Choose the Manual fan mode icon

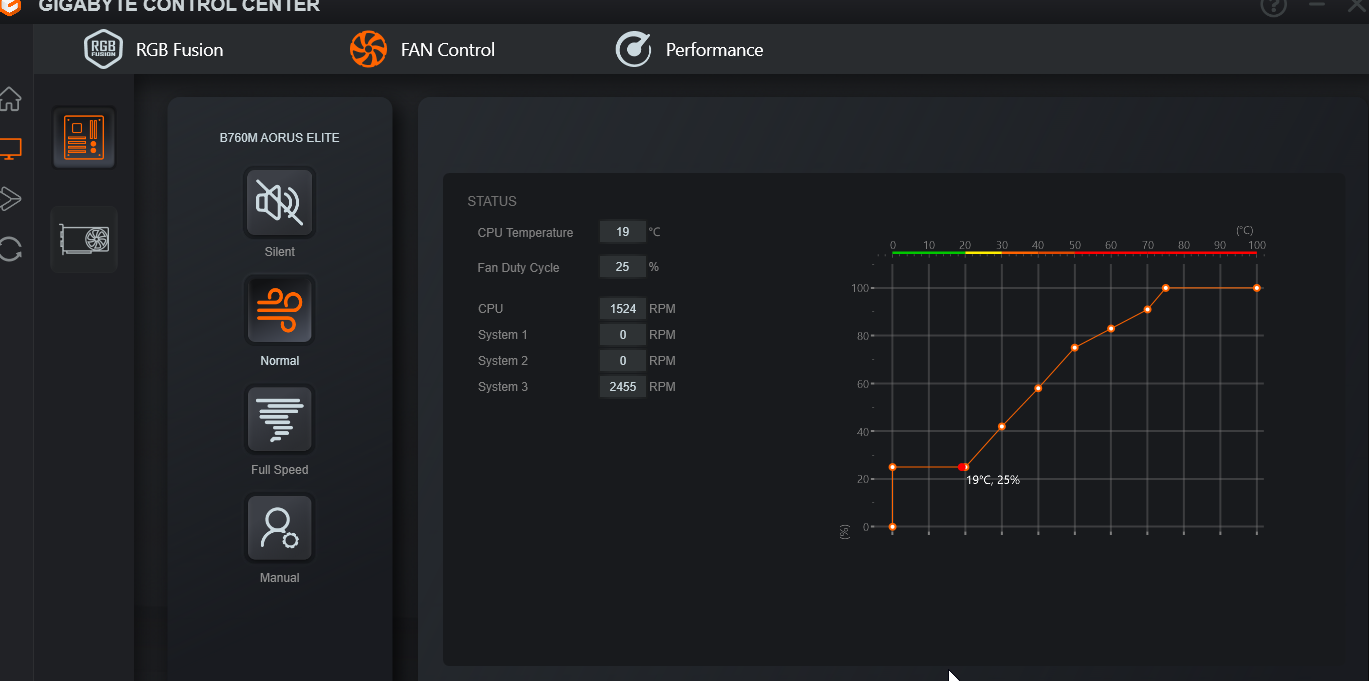pyautogui.click(x=280, y=528)
